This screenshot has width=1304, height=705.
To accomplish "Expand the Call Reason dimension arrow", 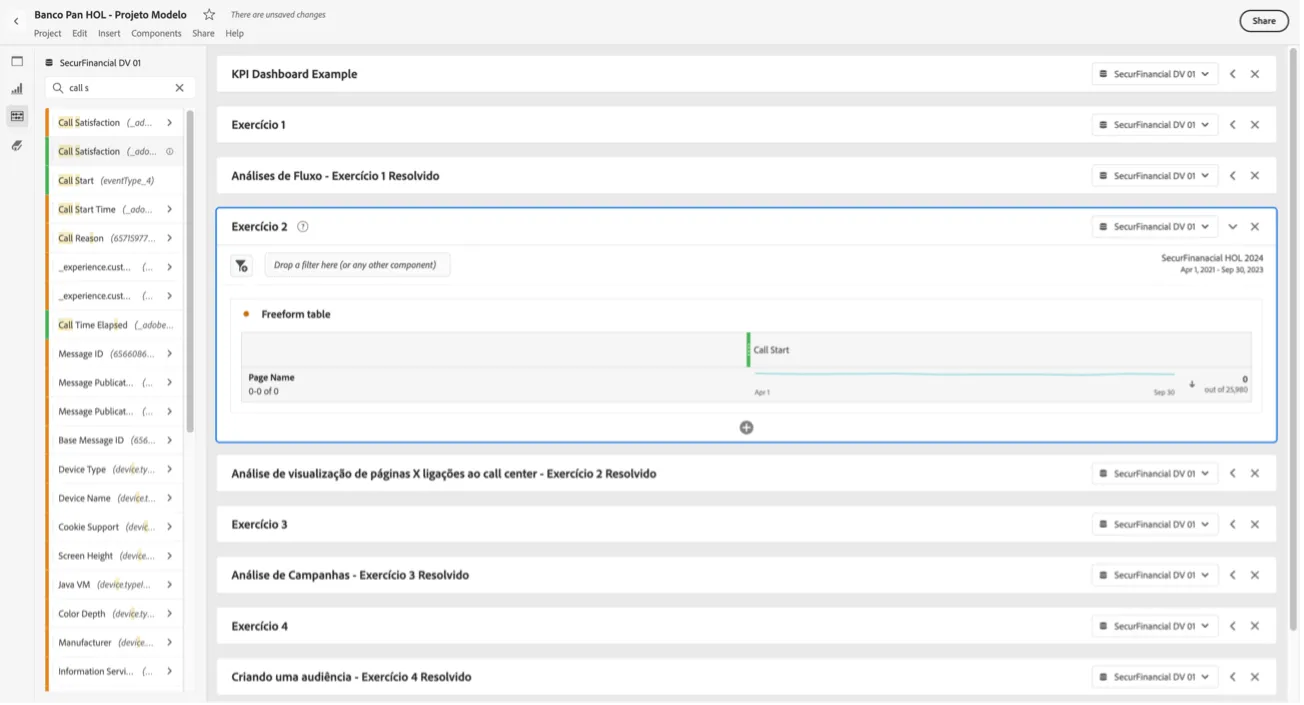I will coord(170,239).
